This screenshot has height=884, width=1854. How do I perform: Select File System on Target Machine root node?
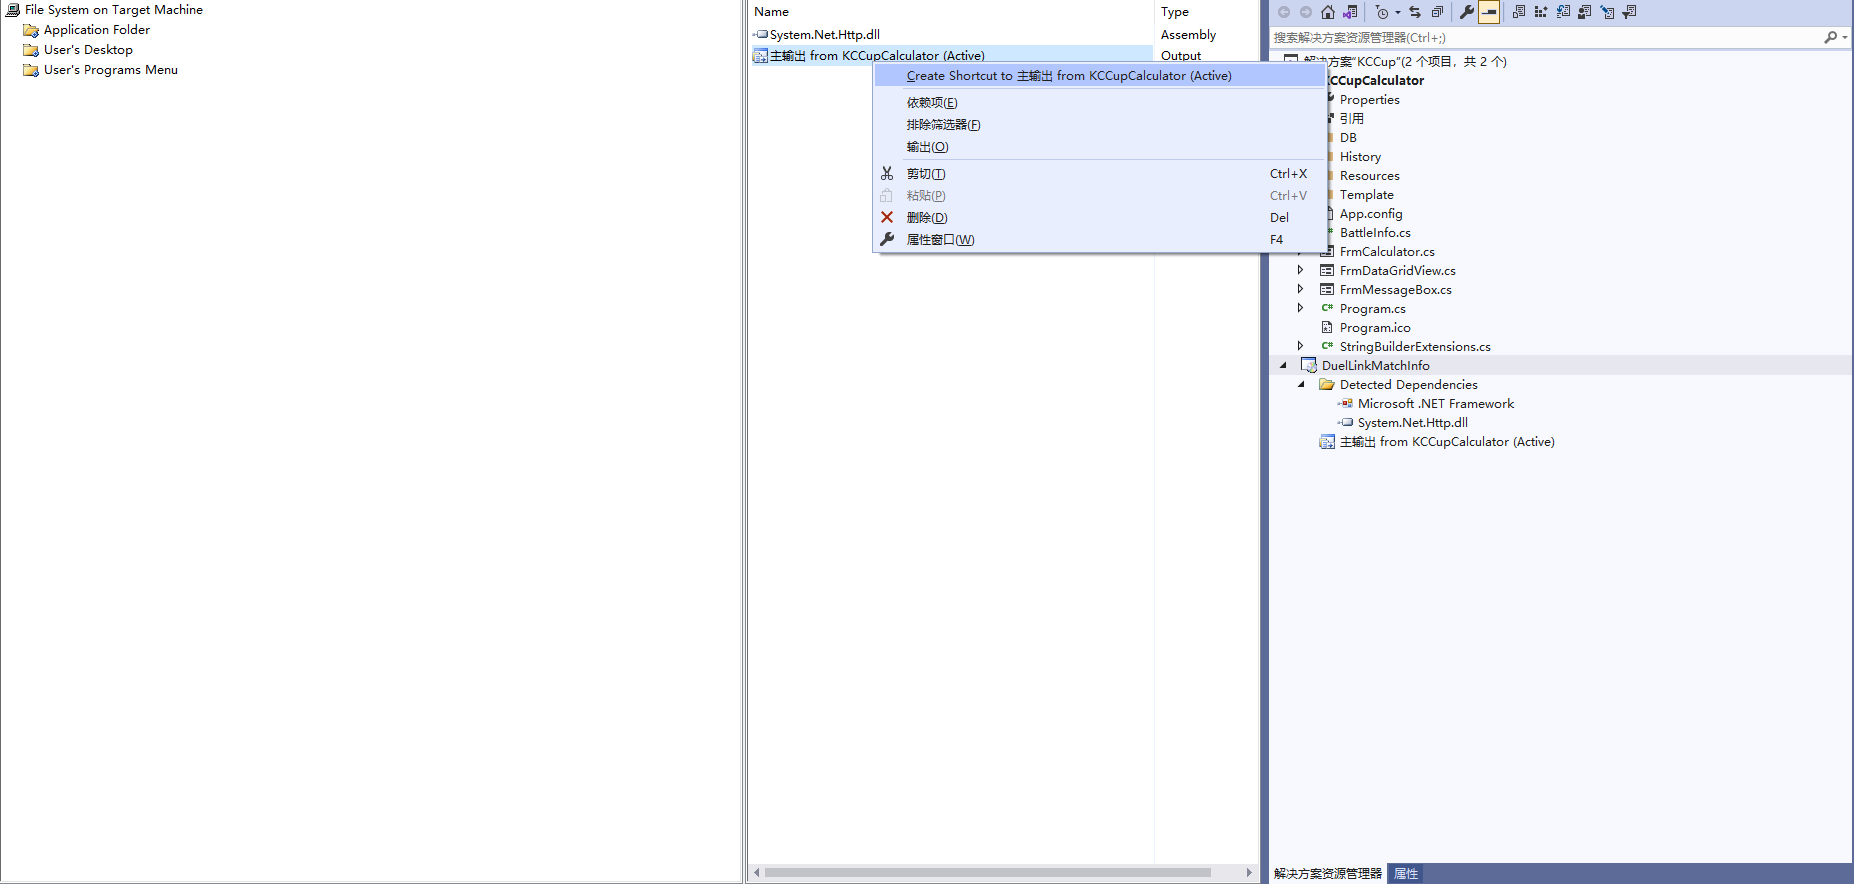[113, 10]
